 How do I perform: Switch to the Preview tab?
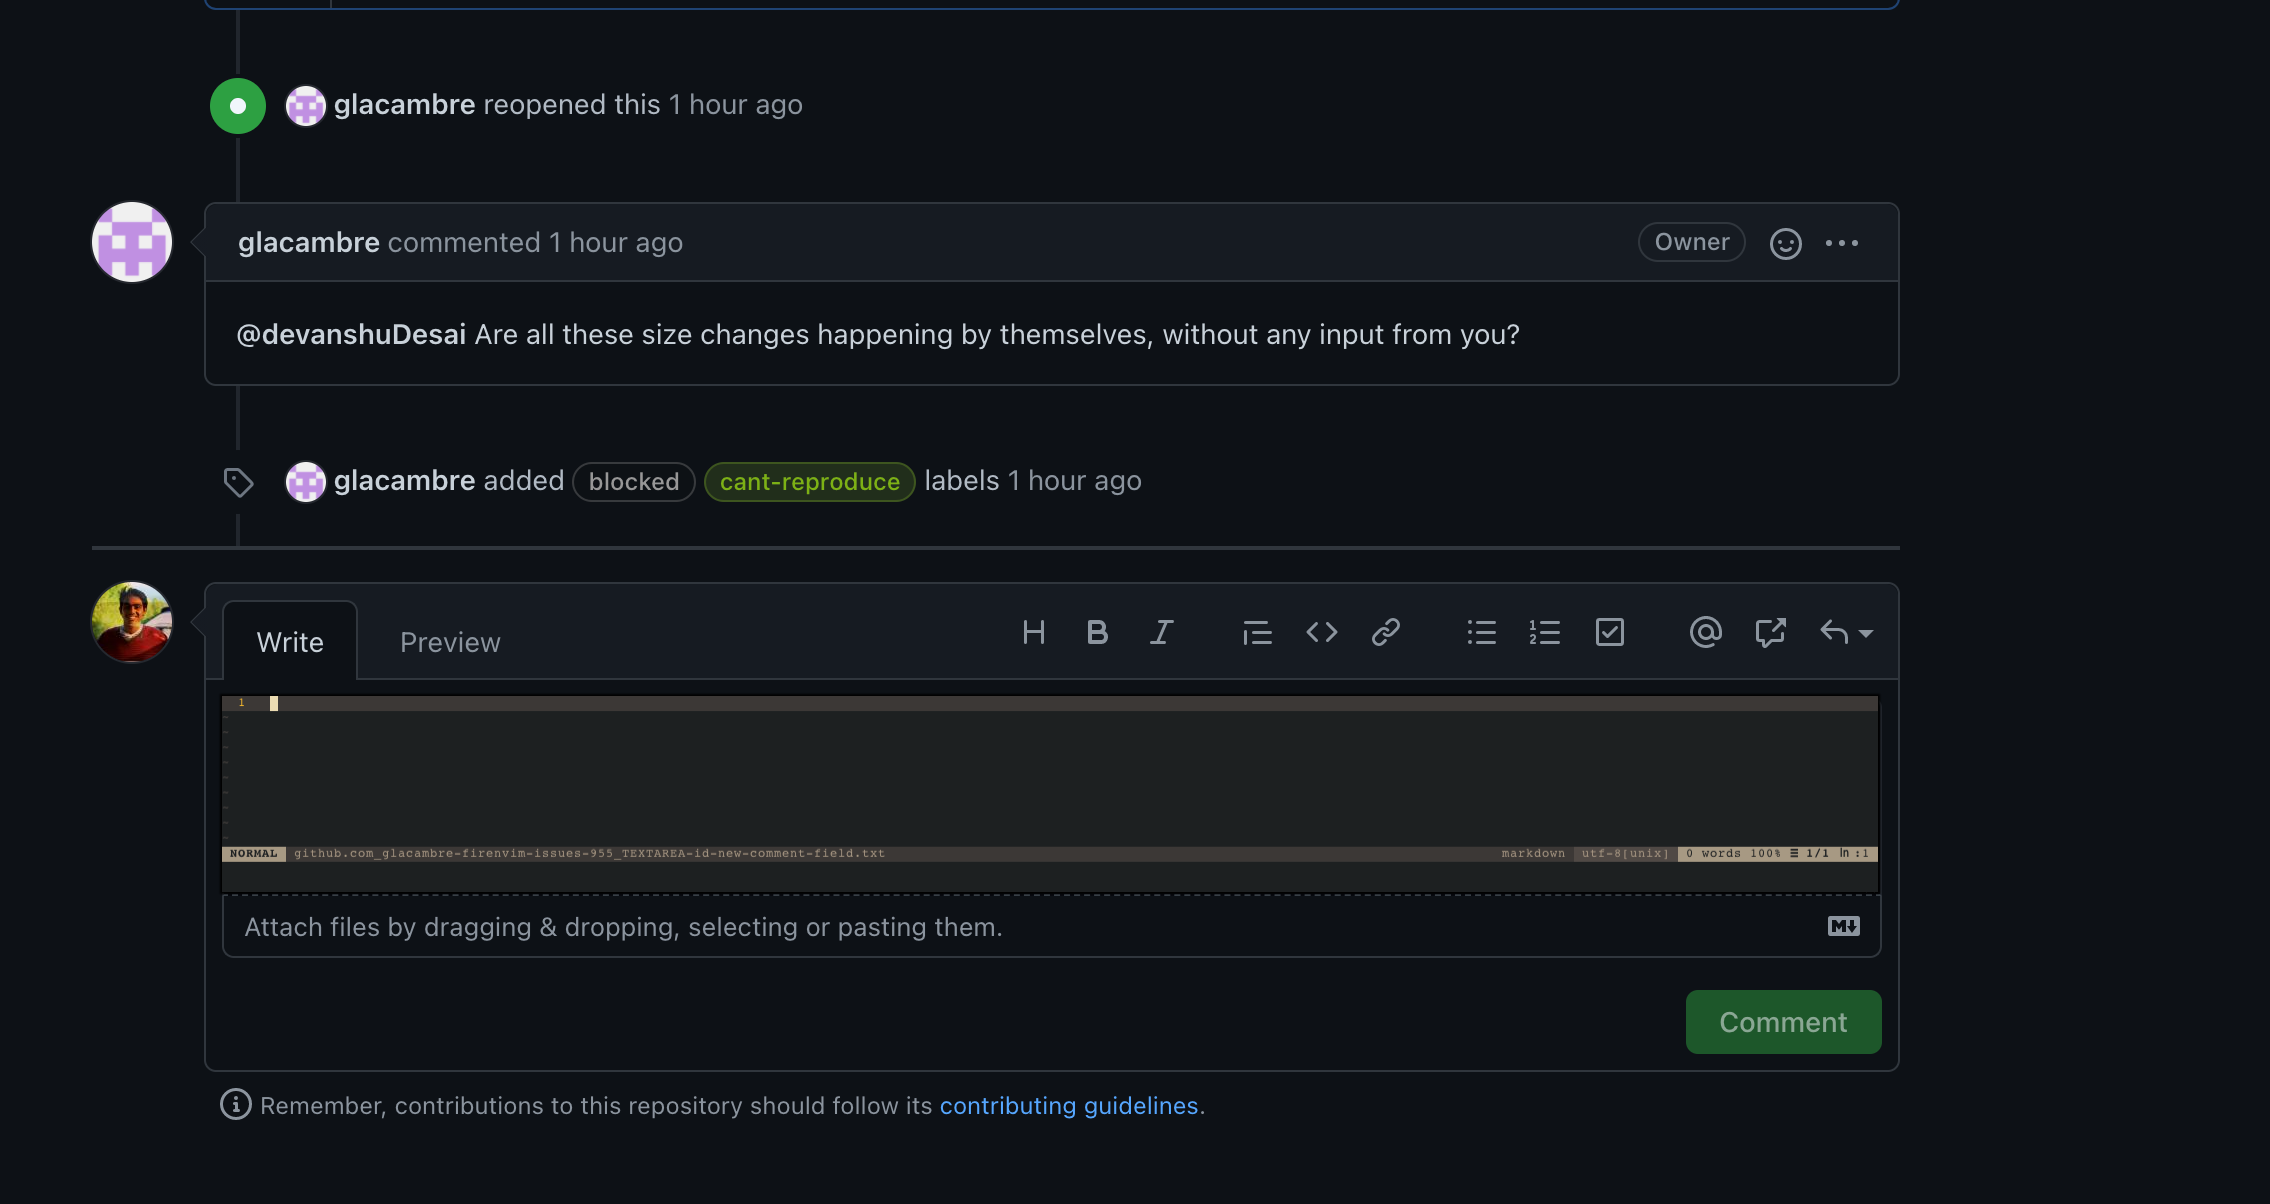[450, 642]
